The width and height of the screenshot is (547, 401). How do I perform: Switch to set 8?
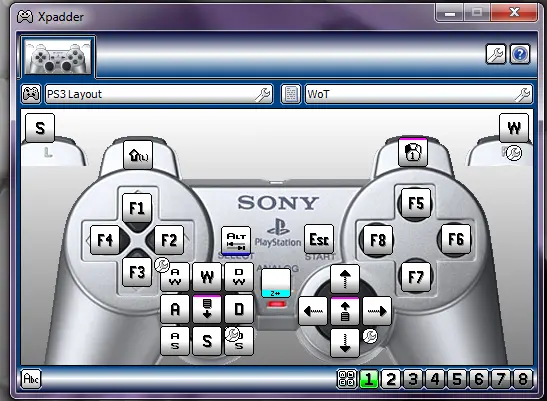coord(523,379)
